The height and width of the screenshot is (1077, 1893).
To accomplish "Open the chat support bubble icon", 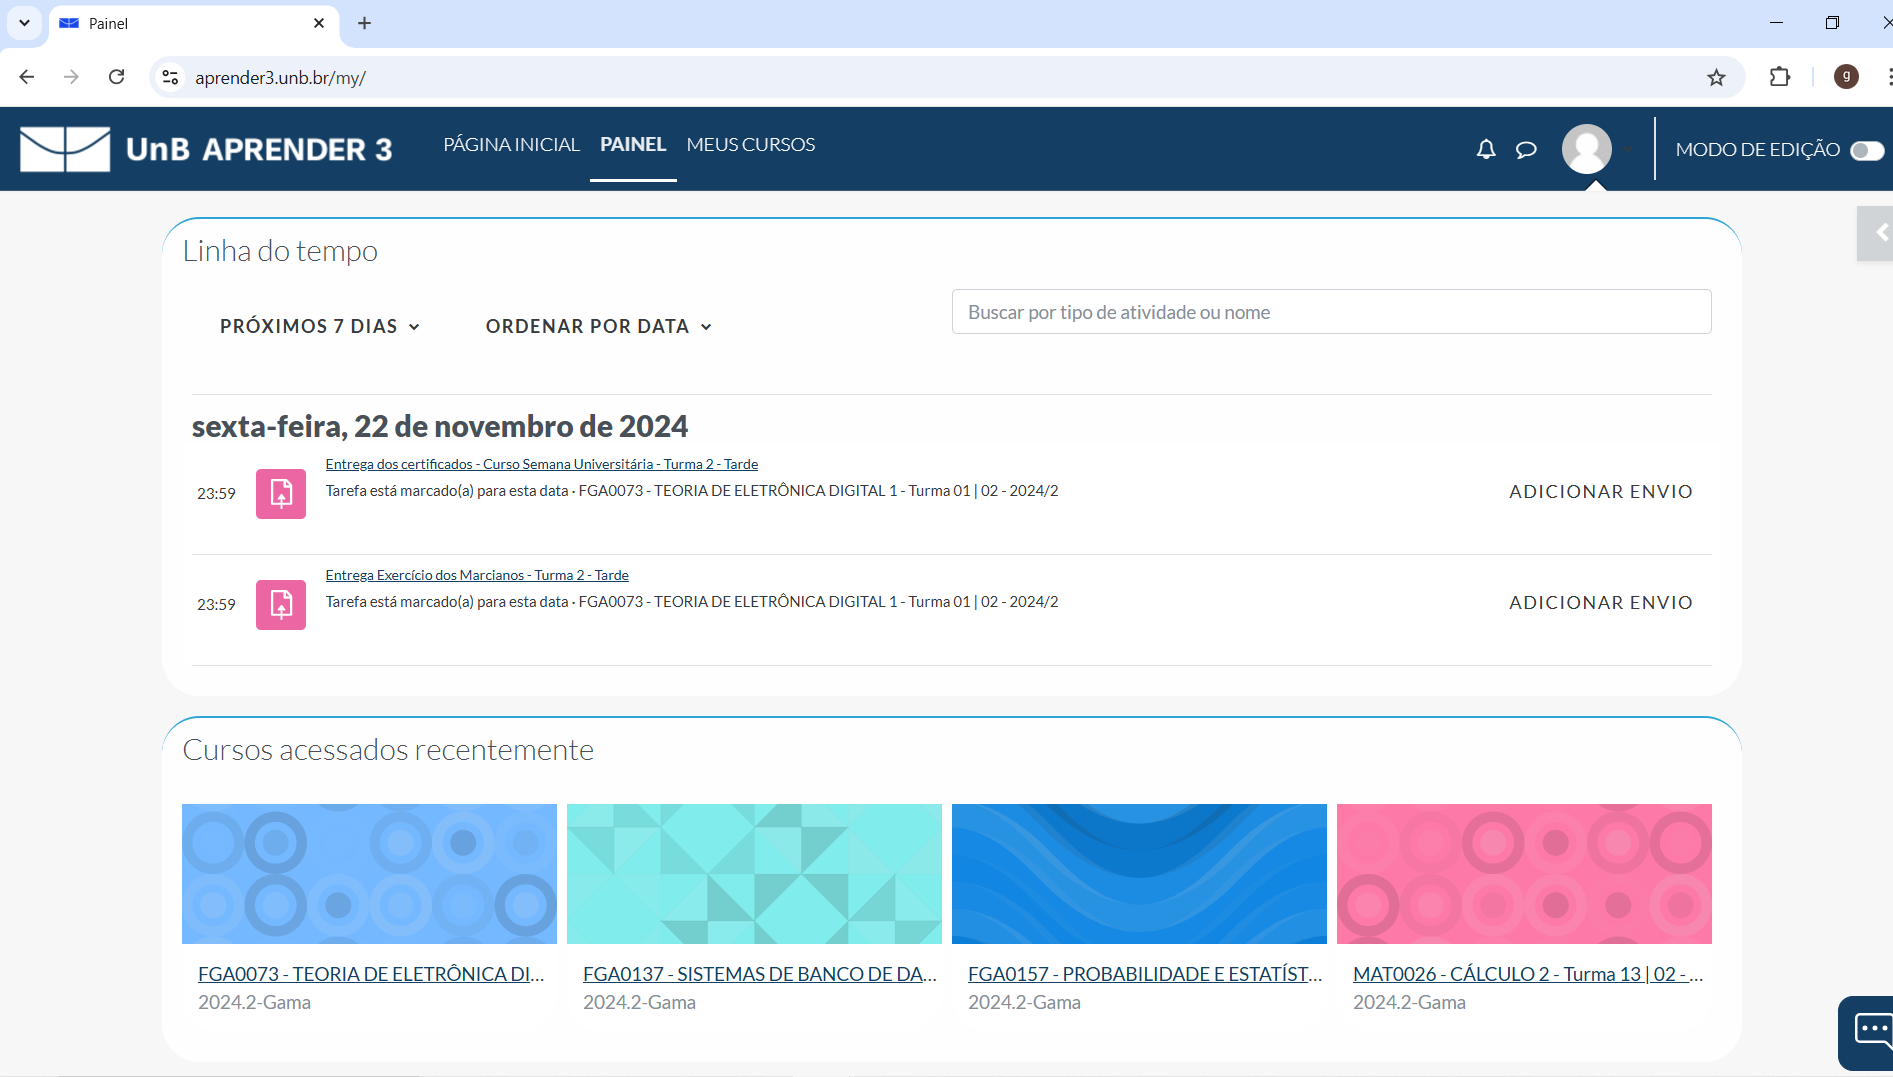I will point(1867,1031).
